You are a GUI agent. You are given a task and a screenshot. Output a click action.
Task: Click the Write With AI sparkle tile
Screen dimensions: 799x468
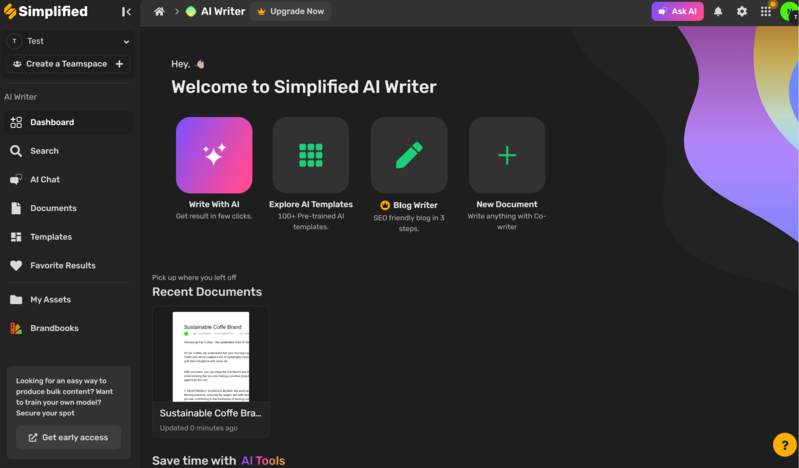click(x=214, y=155)
